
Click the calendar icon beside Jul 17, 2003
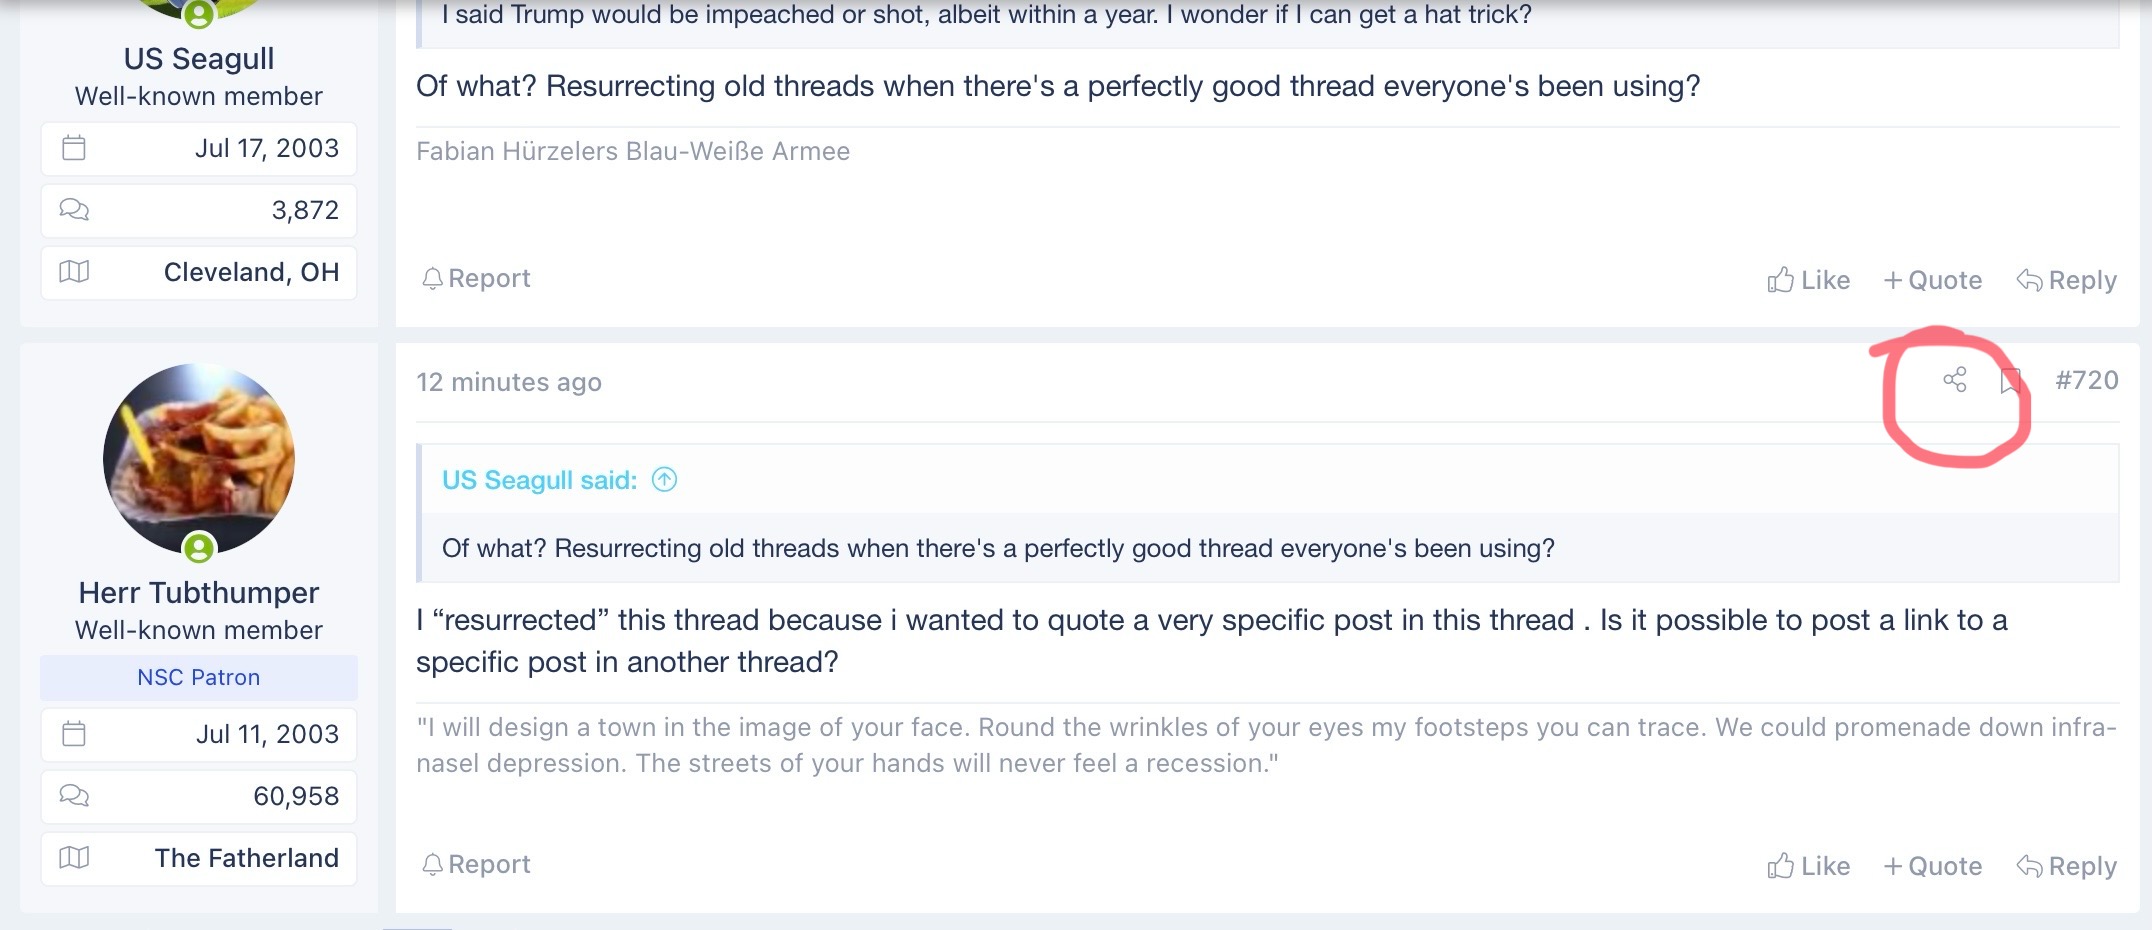coord(74,148)
